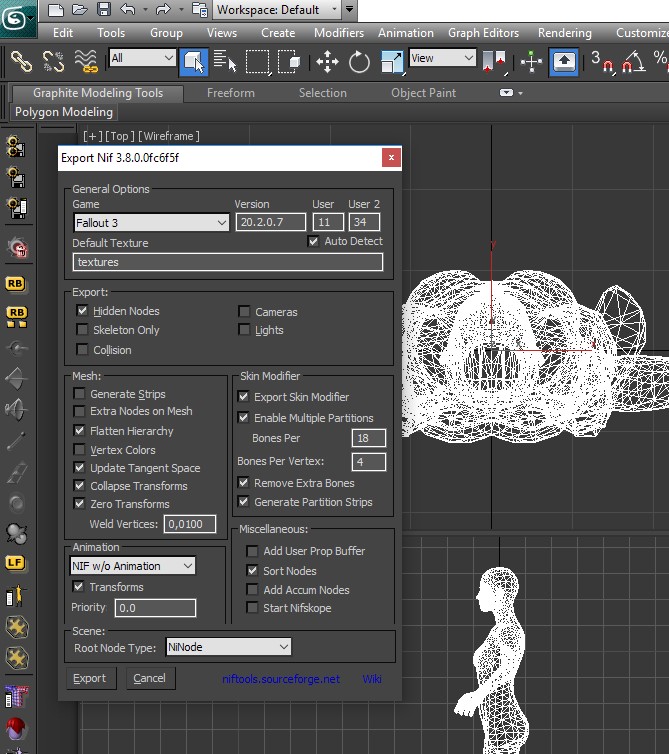The height and width of the screenshot is (754, 669).
Task: Click the LF sidebar icon
Action: click(x=15, y=563)
